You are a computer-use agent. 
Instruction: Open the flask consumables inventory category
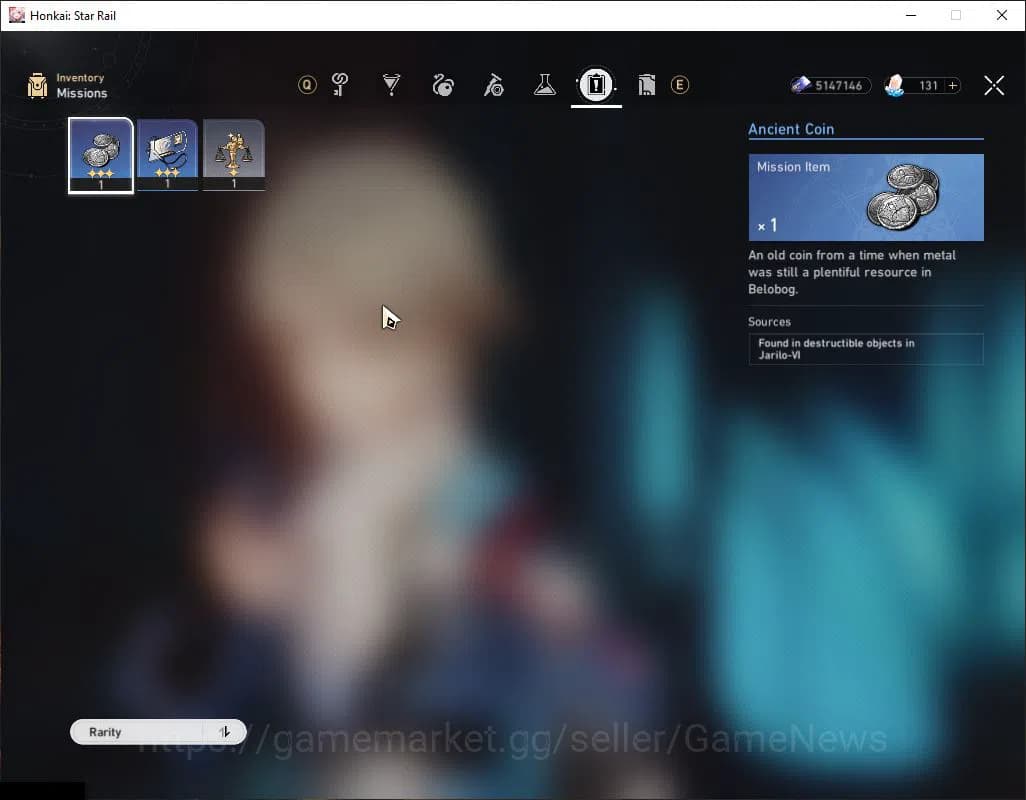click(544, 85)
